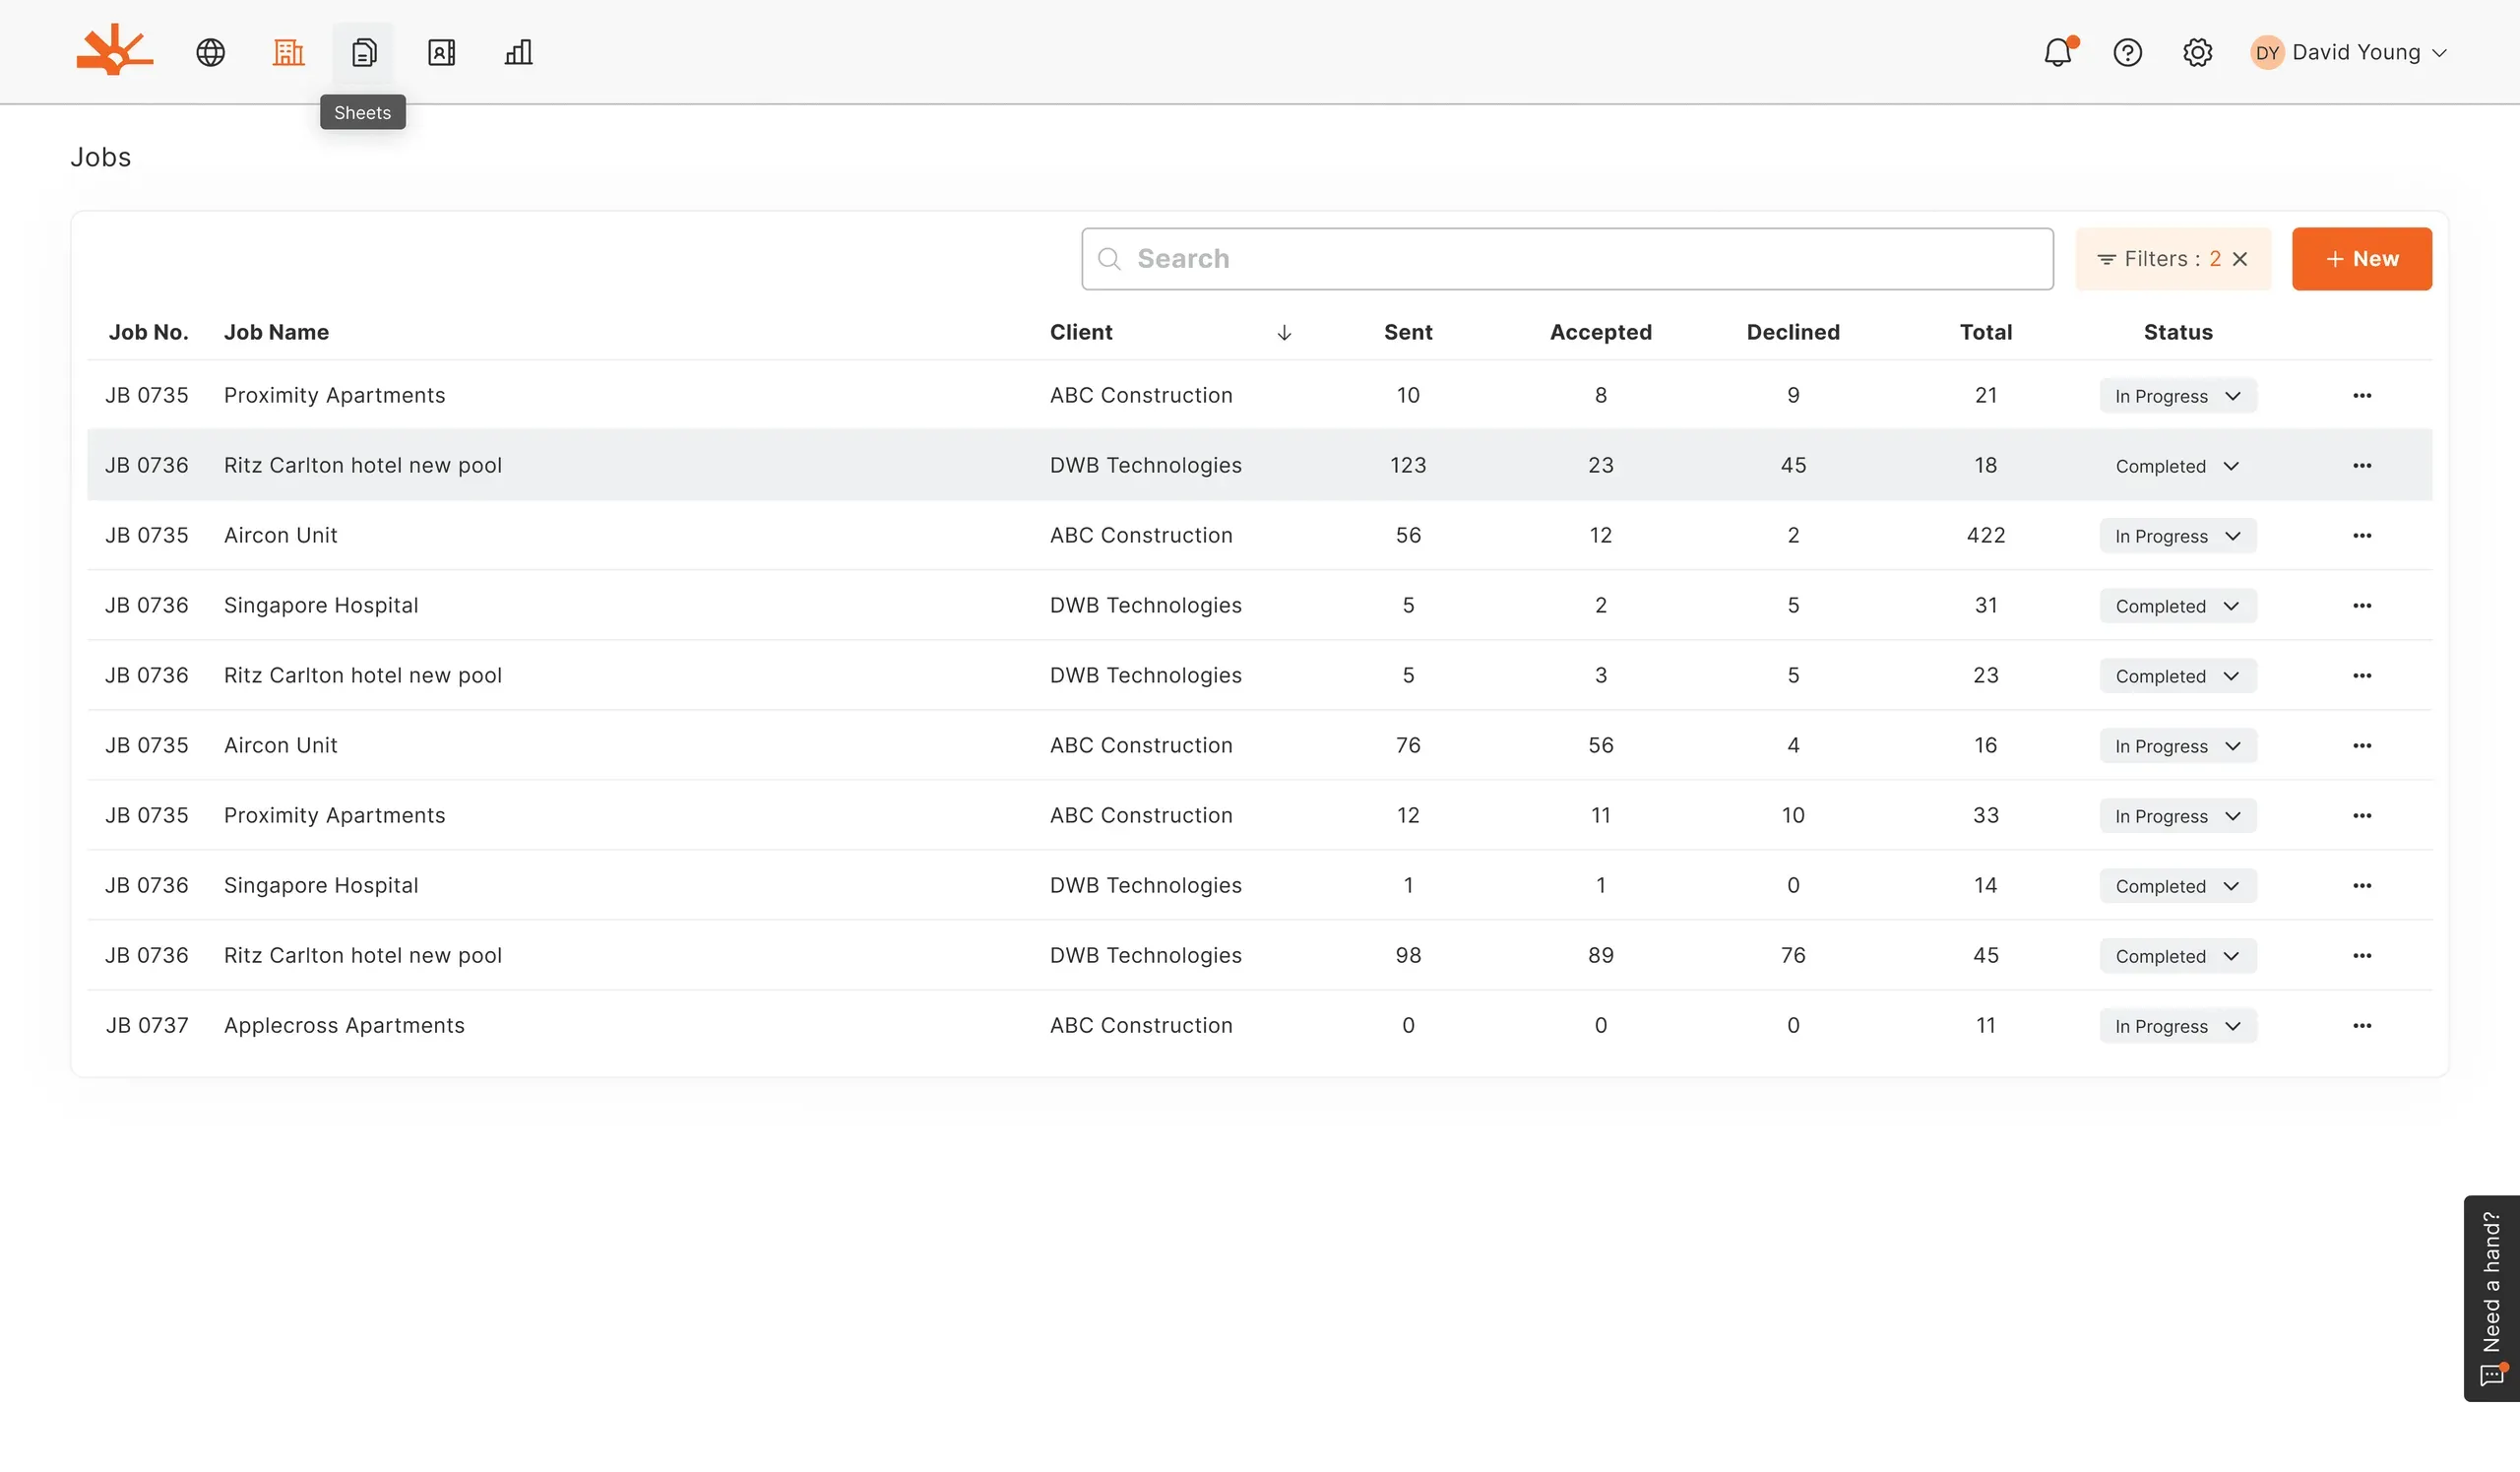Select Singapore Hospital row with Total 14
Image resolution: width=2520 pixels, height=1472 pixels.
(x=1259, y=885)
